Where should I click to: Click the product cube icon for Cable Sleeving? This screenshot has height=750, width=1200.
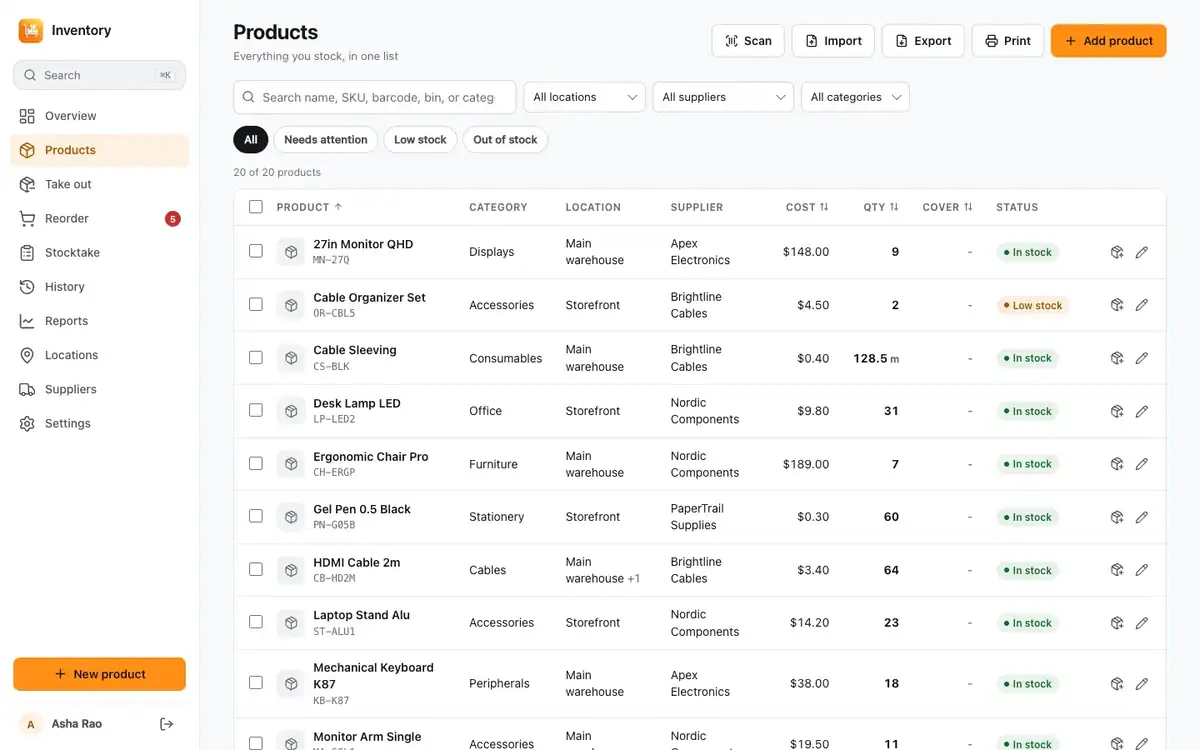[x=291, y=358]
